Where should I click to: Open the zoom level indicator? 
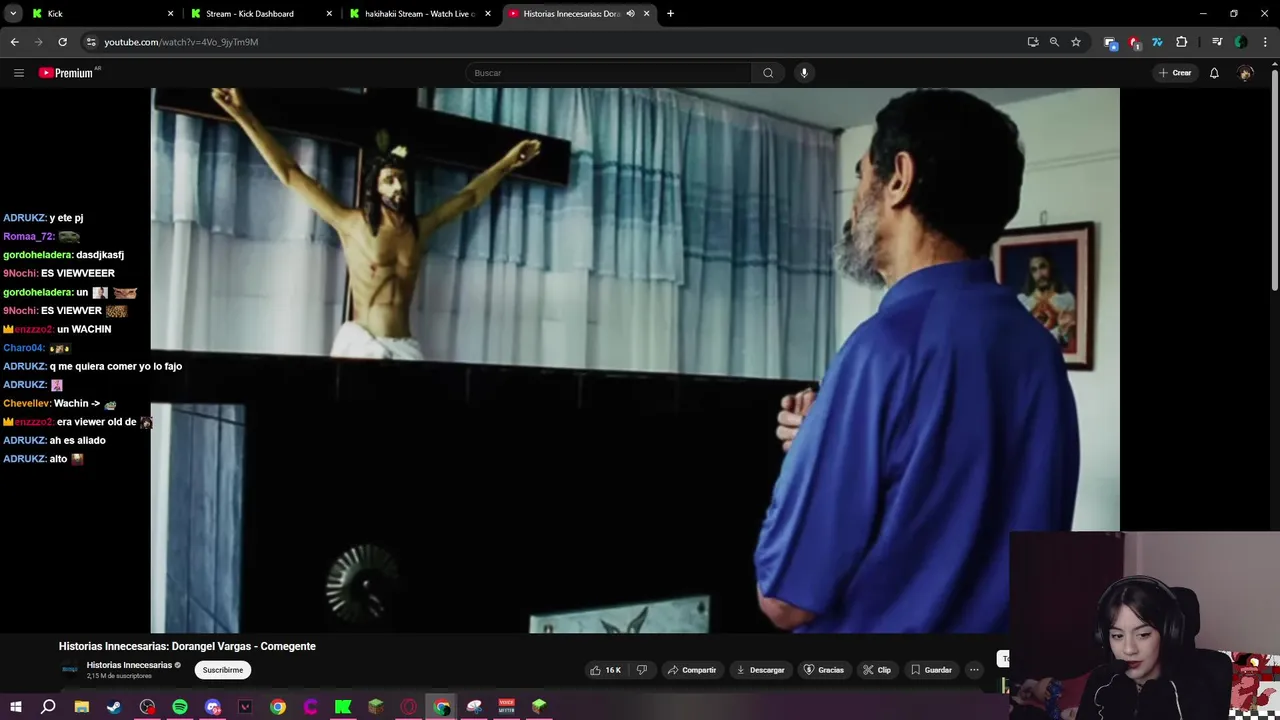pyautogui.click(x=1054, y=42)
